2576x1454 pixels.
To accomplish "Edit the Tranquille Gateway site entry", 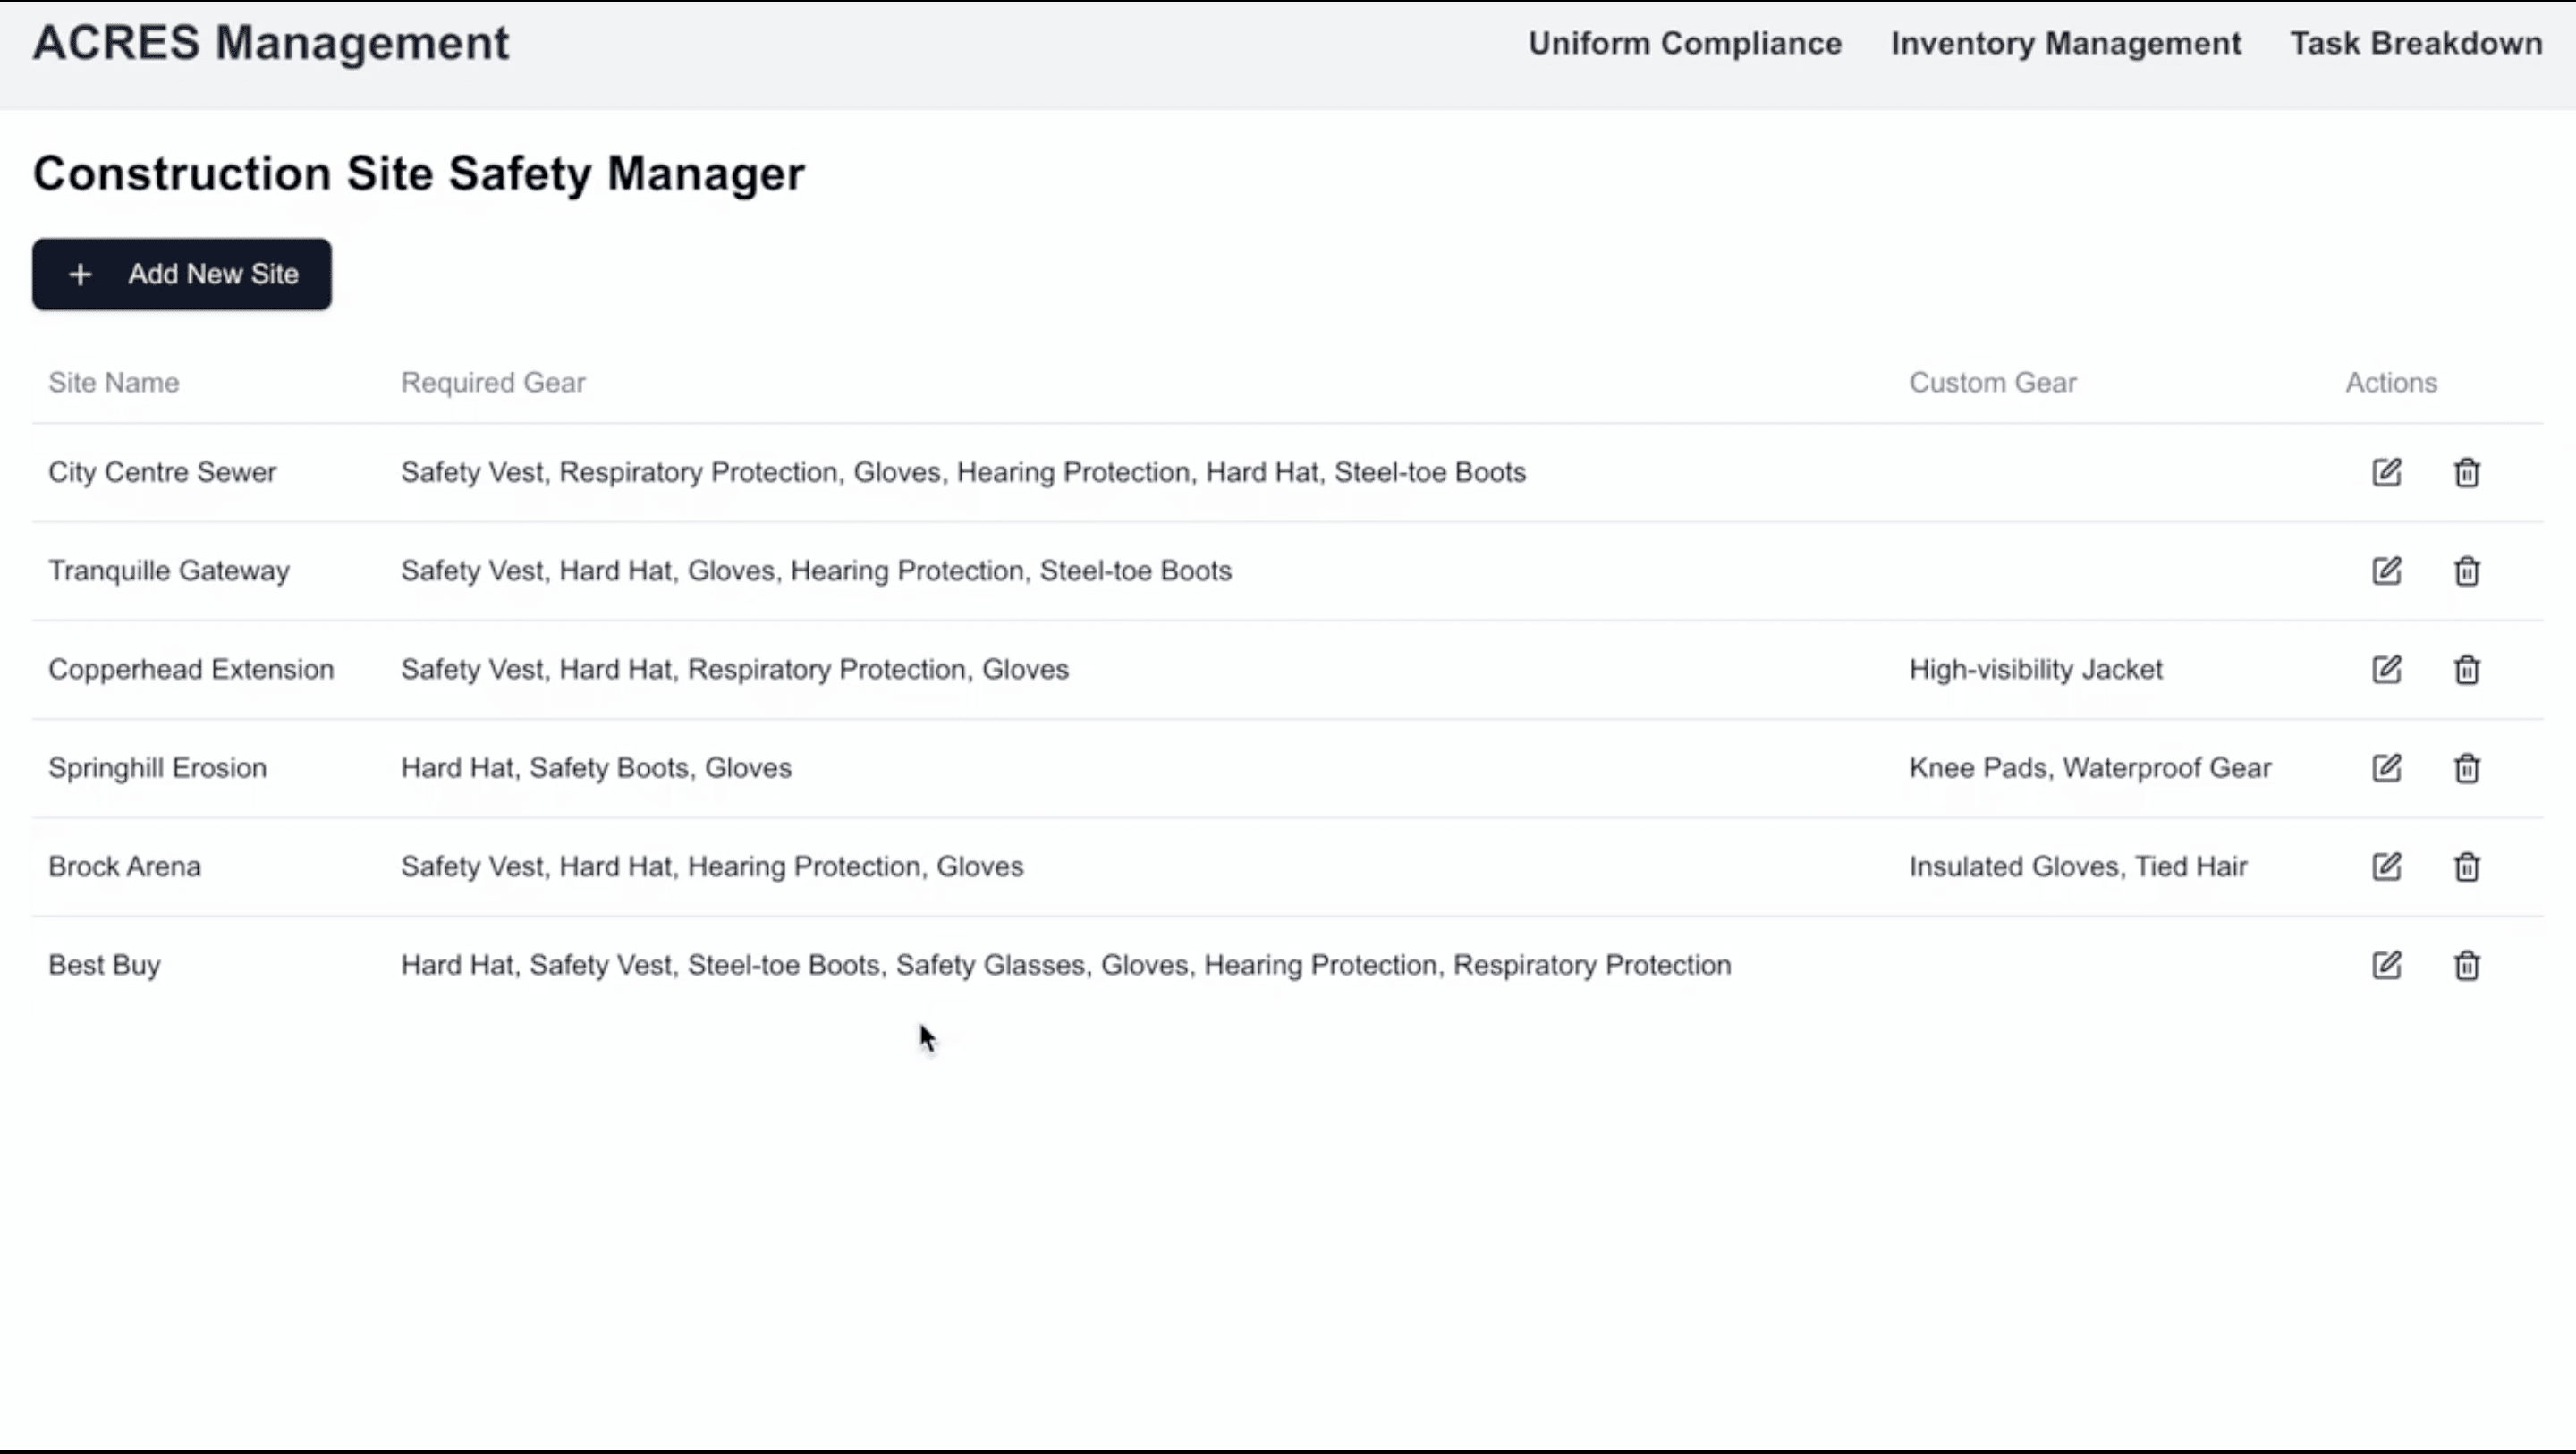I will point(2387,570).
